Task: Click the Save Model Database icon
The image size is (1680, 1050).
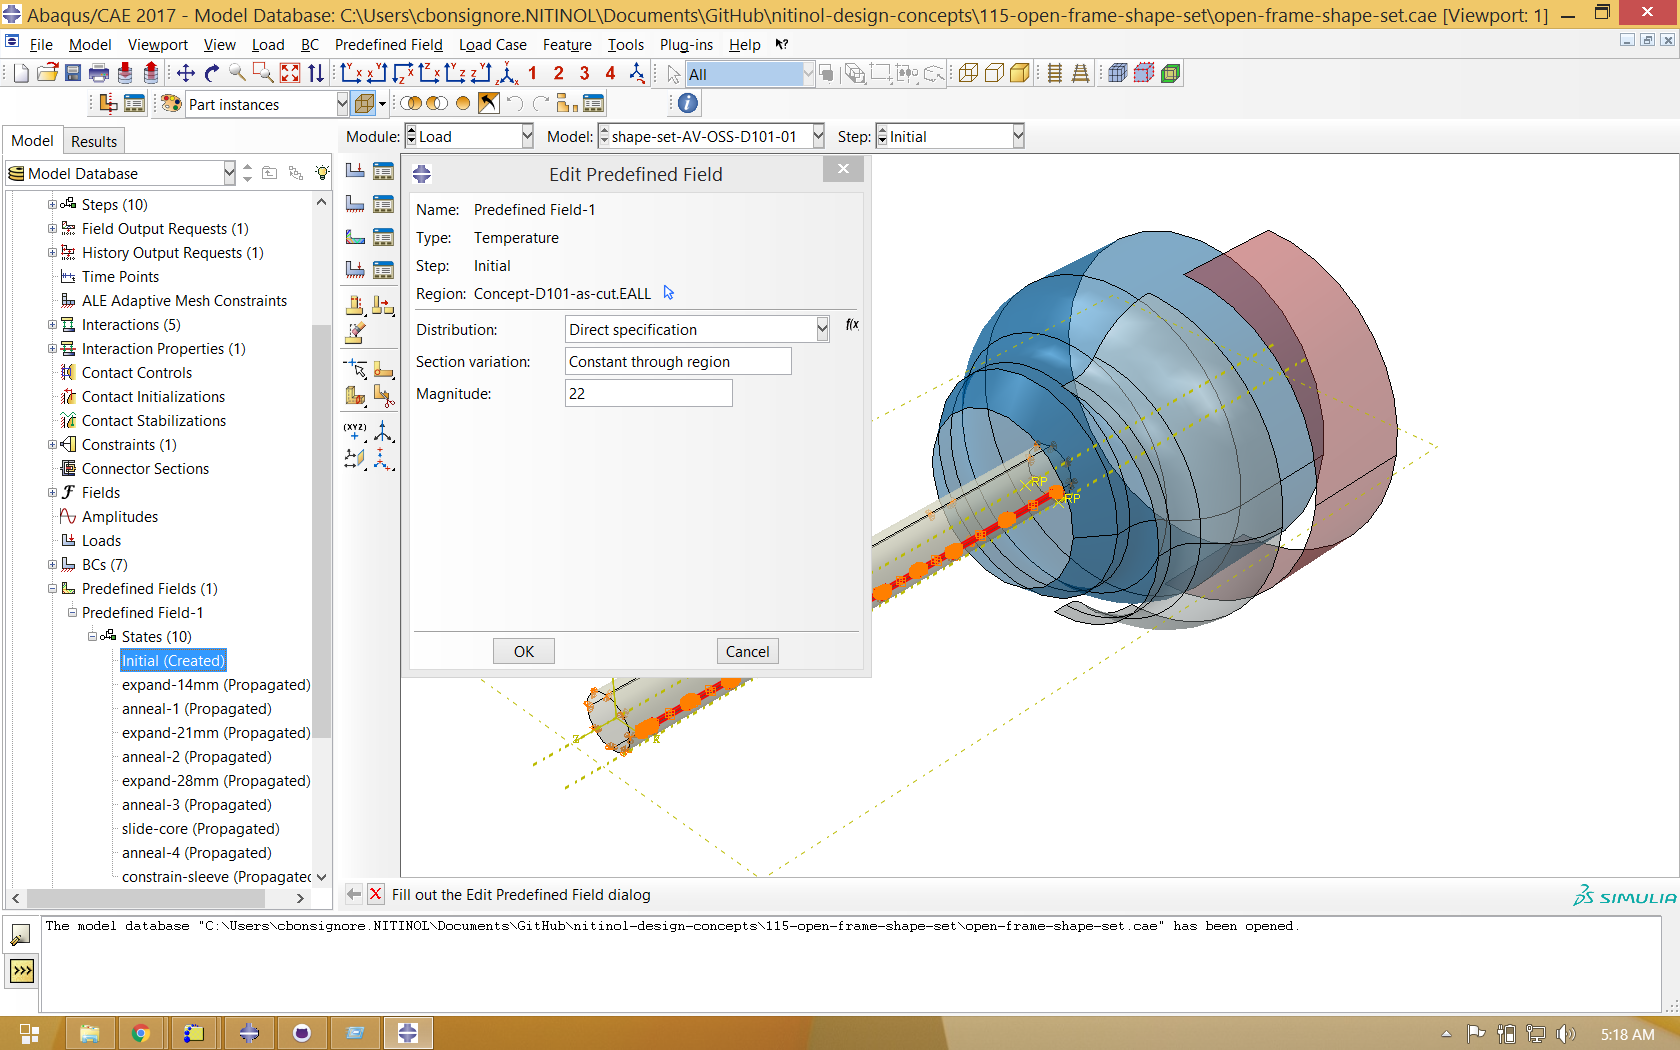Action: click(73, 73)
